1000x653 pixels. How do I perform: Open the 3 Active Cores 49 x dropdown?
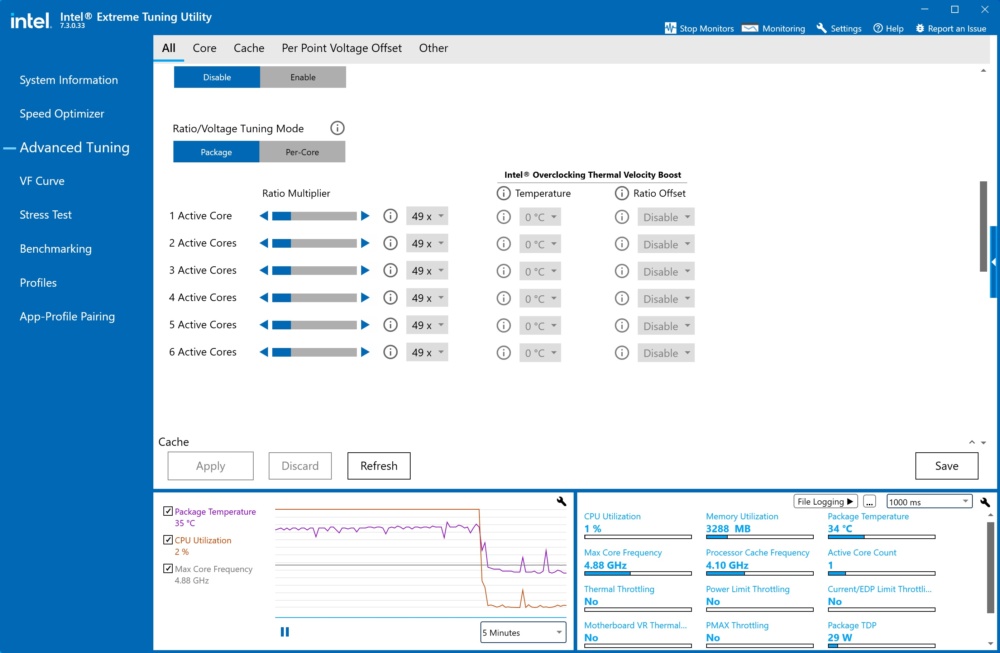(427, 271)
